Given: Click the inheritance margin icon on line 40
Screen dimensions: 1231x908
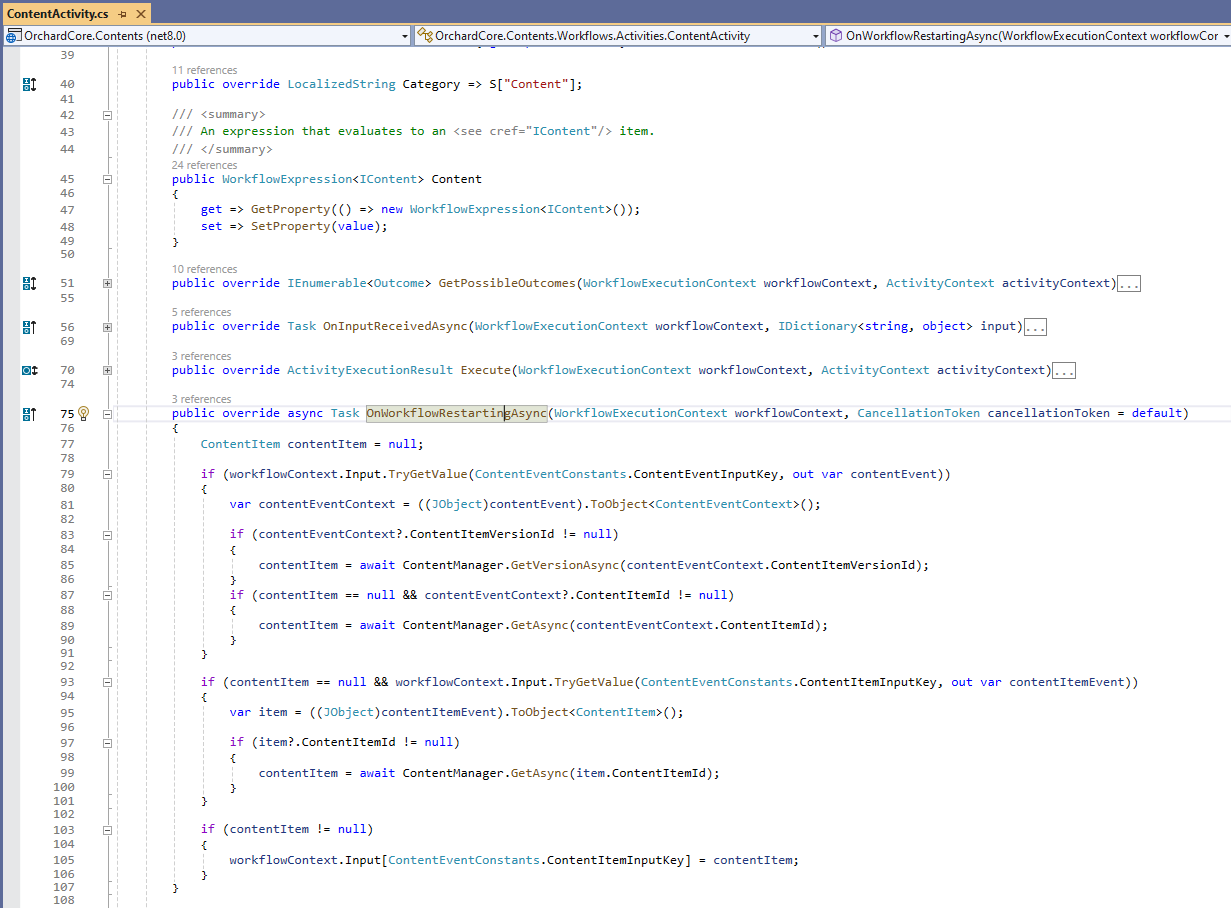Looking at the screenshot, I should point(29,85).
